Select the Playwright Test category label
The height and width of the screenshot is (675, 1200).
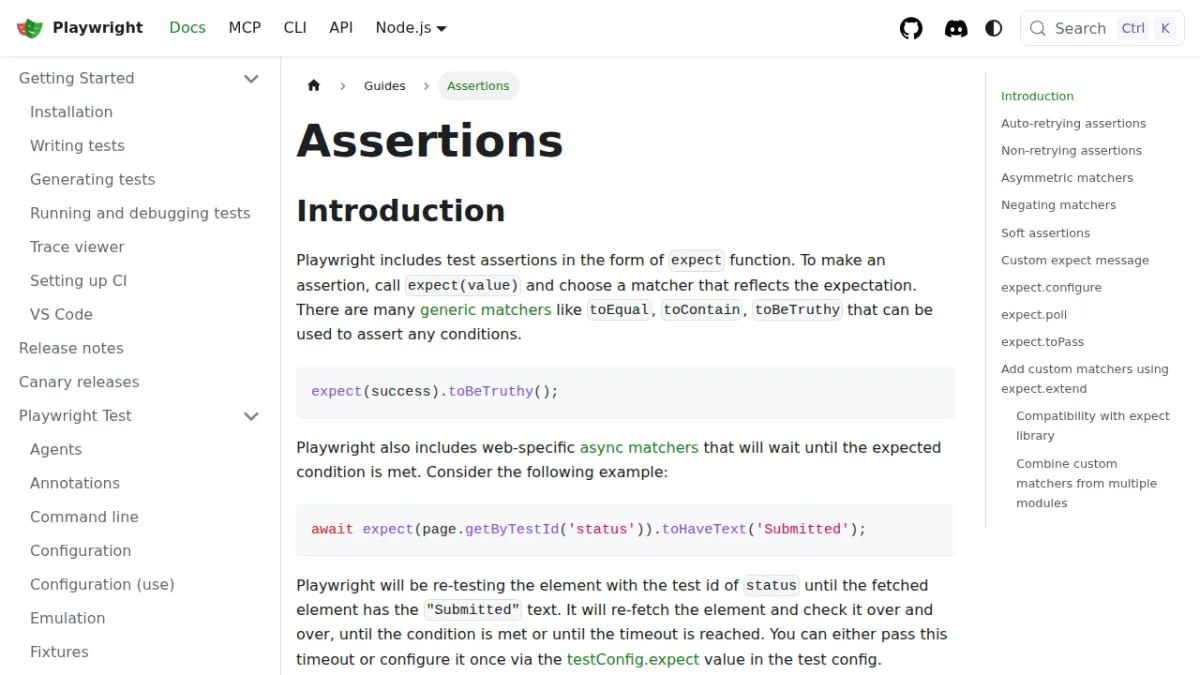point(75,416)
